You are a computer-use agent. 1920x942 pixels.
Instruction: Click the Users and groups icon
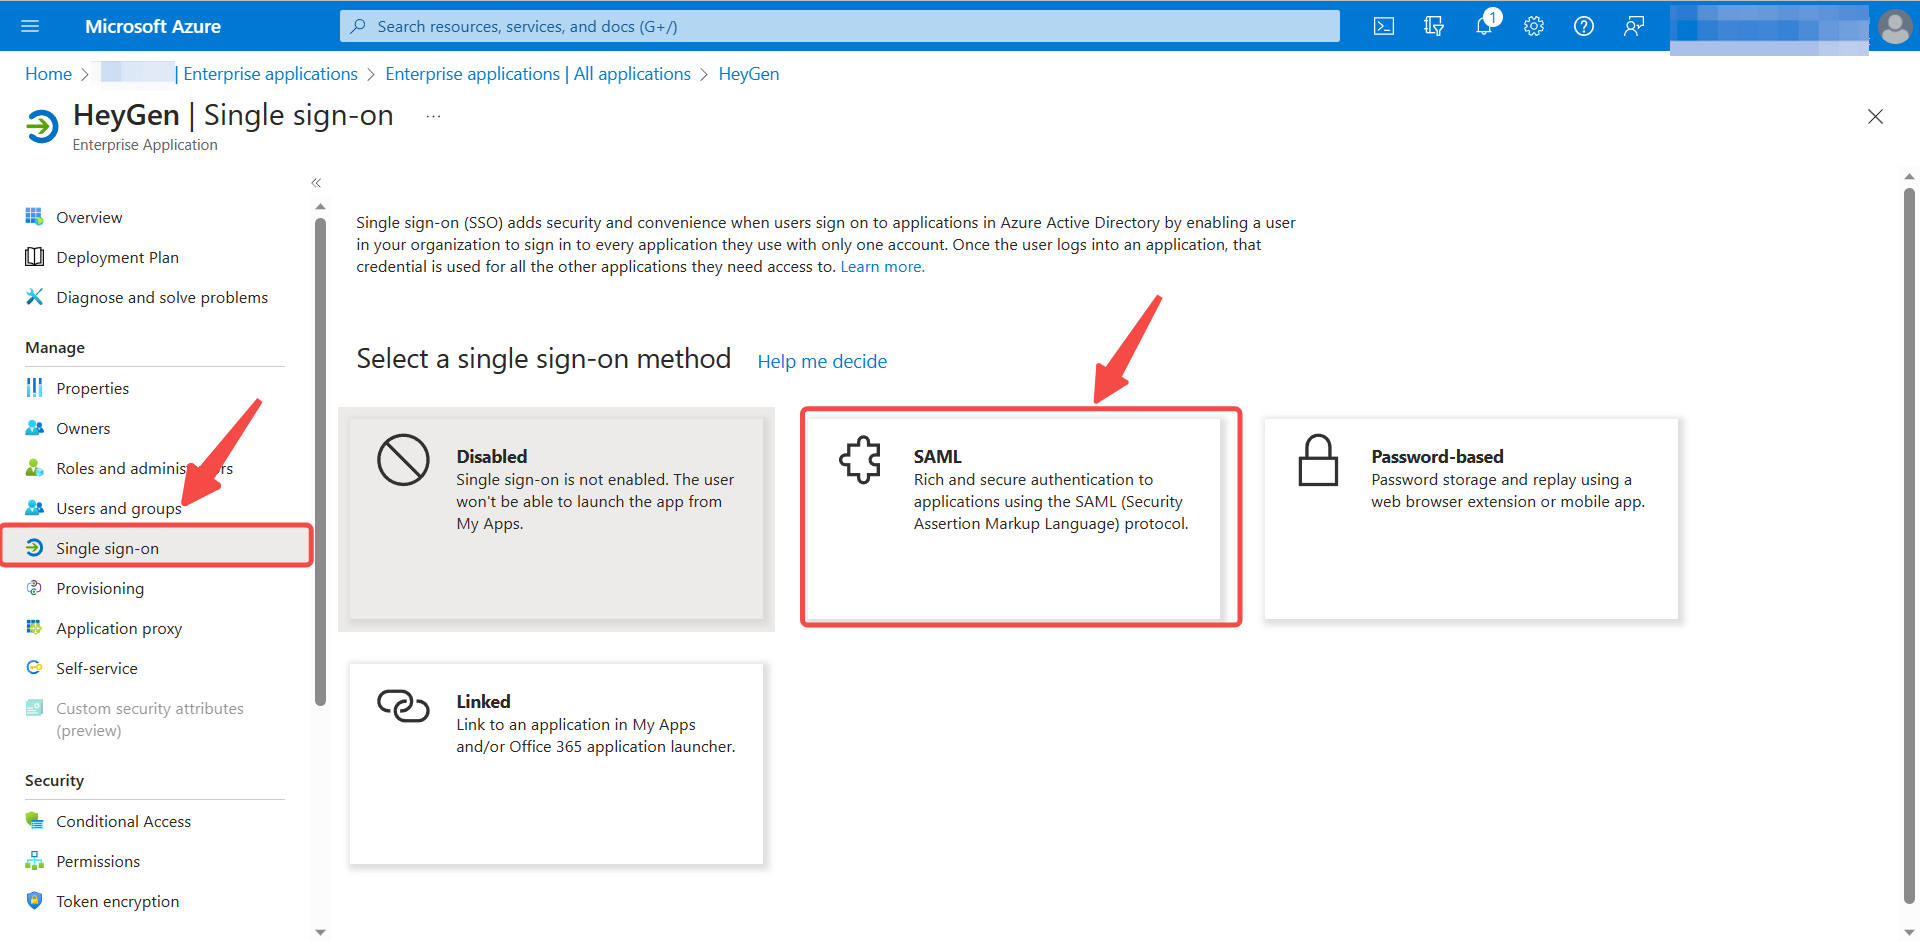coord(34,508)
